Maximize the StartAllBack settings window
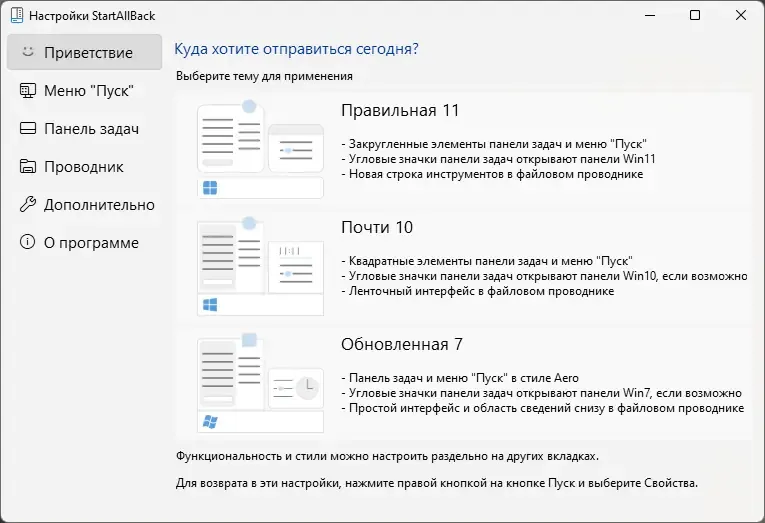Image resolution: width=765 pixels, height=523 pixels. pos(695,15)
